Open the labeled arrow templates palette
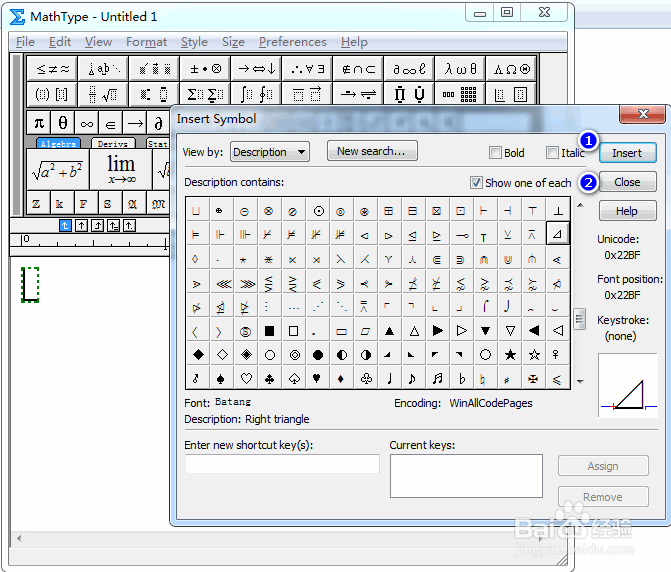671x572 pixels. (x=358, y=94)
